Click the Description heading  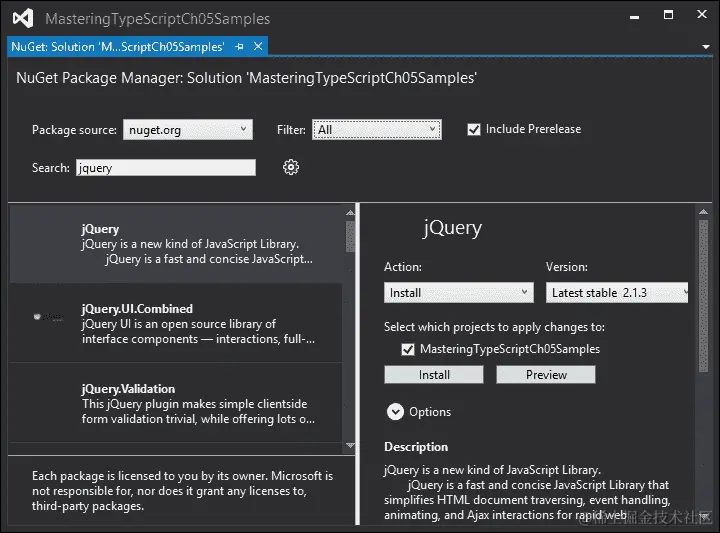click(416, 447)
